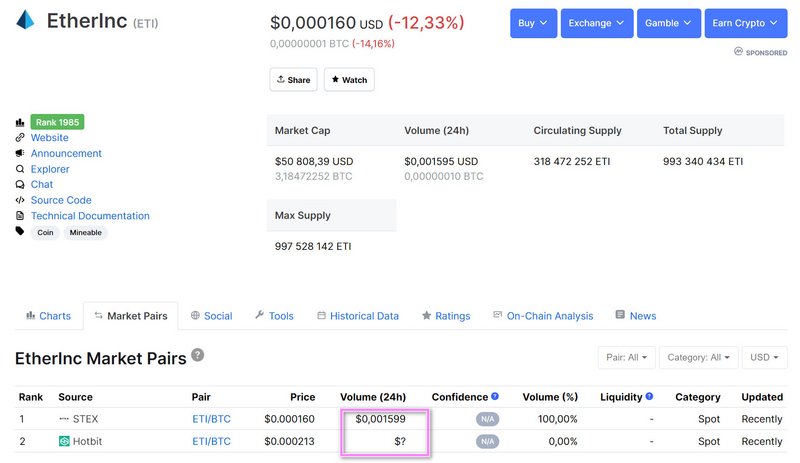Open the USD currency selector
This screenshot has height=463, width=800.
coord(764,357)
